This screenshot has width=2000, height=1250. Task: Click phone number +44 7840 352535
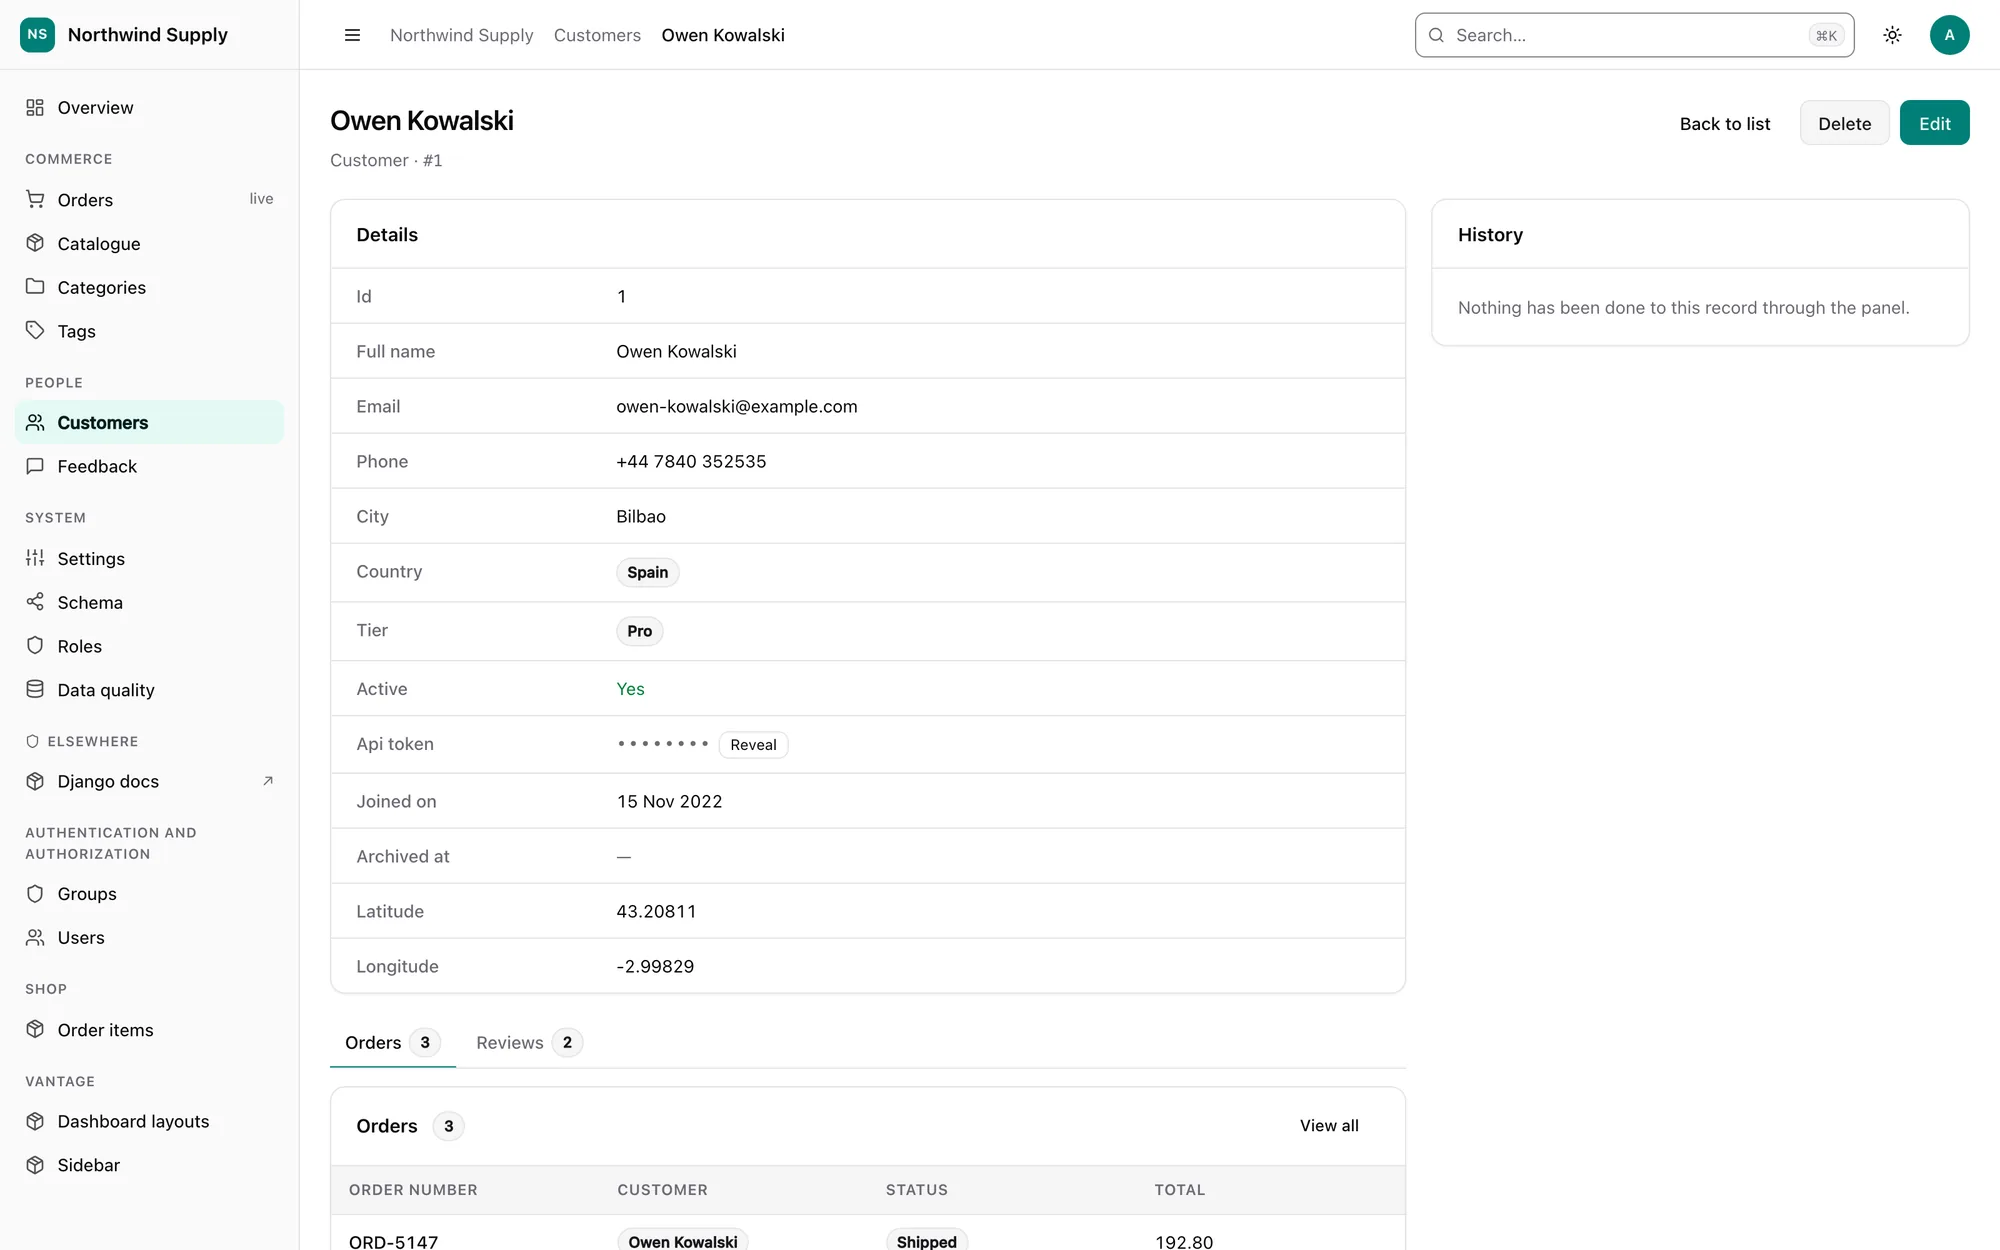coord(691,461)
